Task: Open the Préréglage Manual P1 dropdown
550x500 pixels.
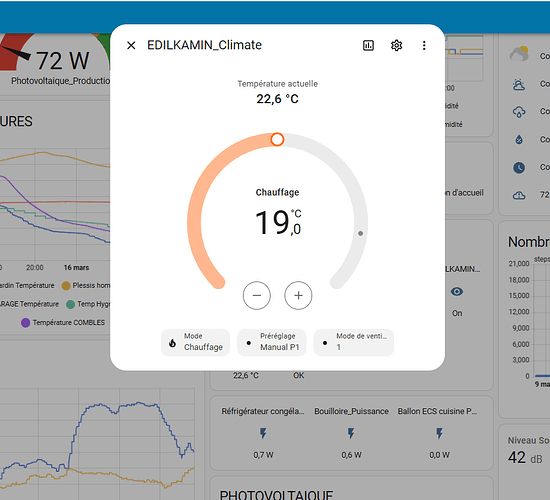Action: [x=271, y=342]
